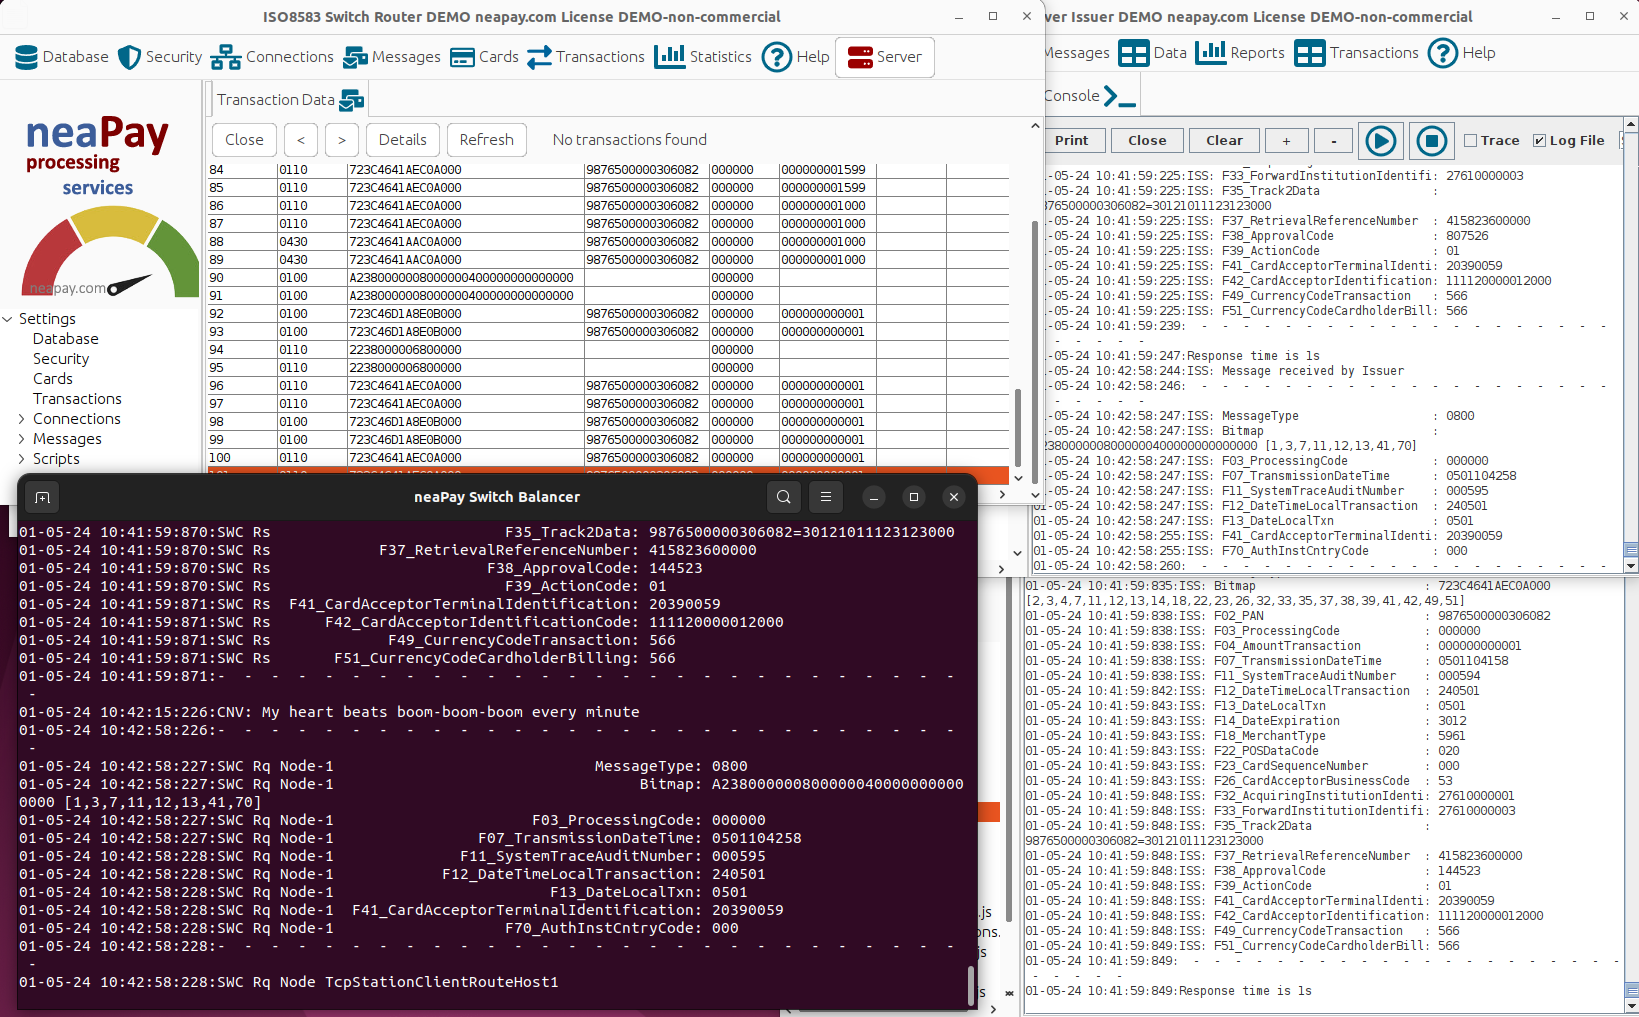Viewport: 1639px width, 1017px height.
Task: Open Help in the Switch Router window
Action: 796,57
